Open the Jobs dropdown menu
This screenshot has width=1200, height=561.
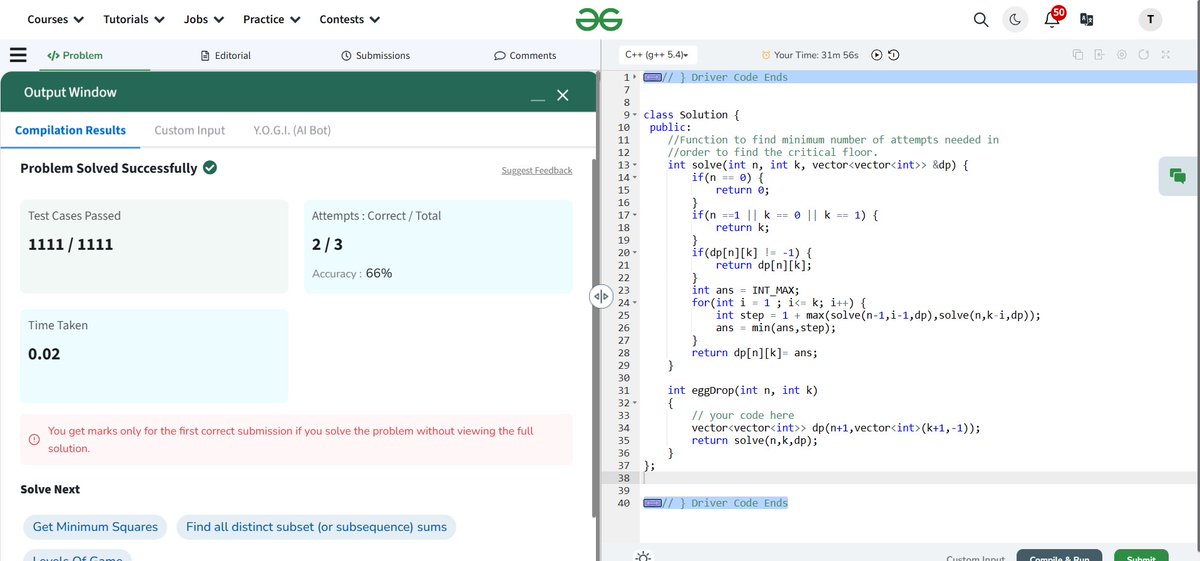coord(204,19)
